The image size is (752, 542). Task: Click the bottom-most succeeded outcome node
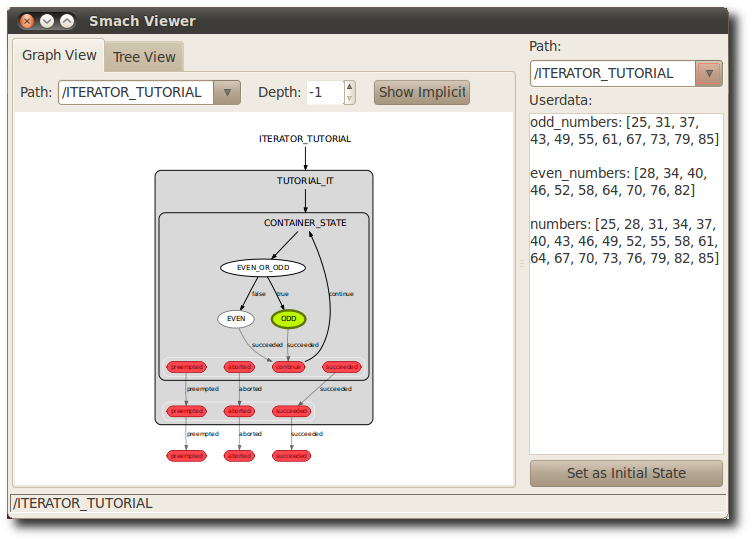click(291, 456)
